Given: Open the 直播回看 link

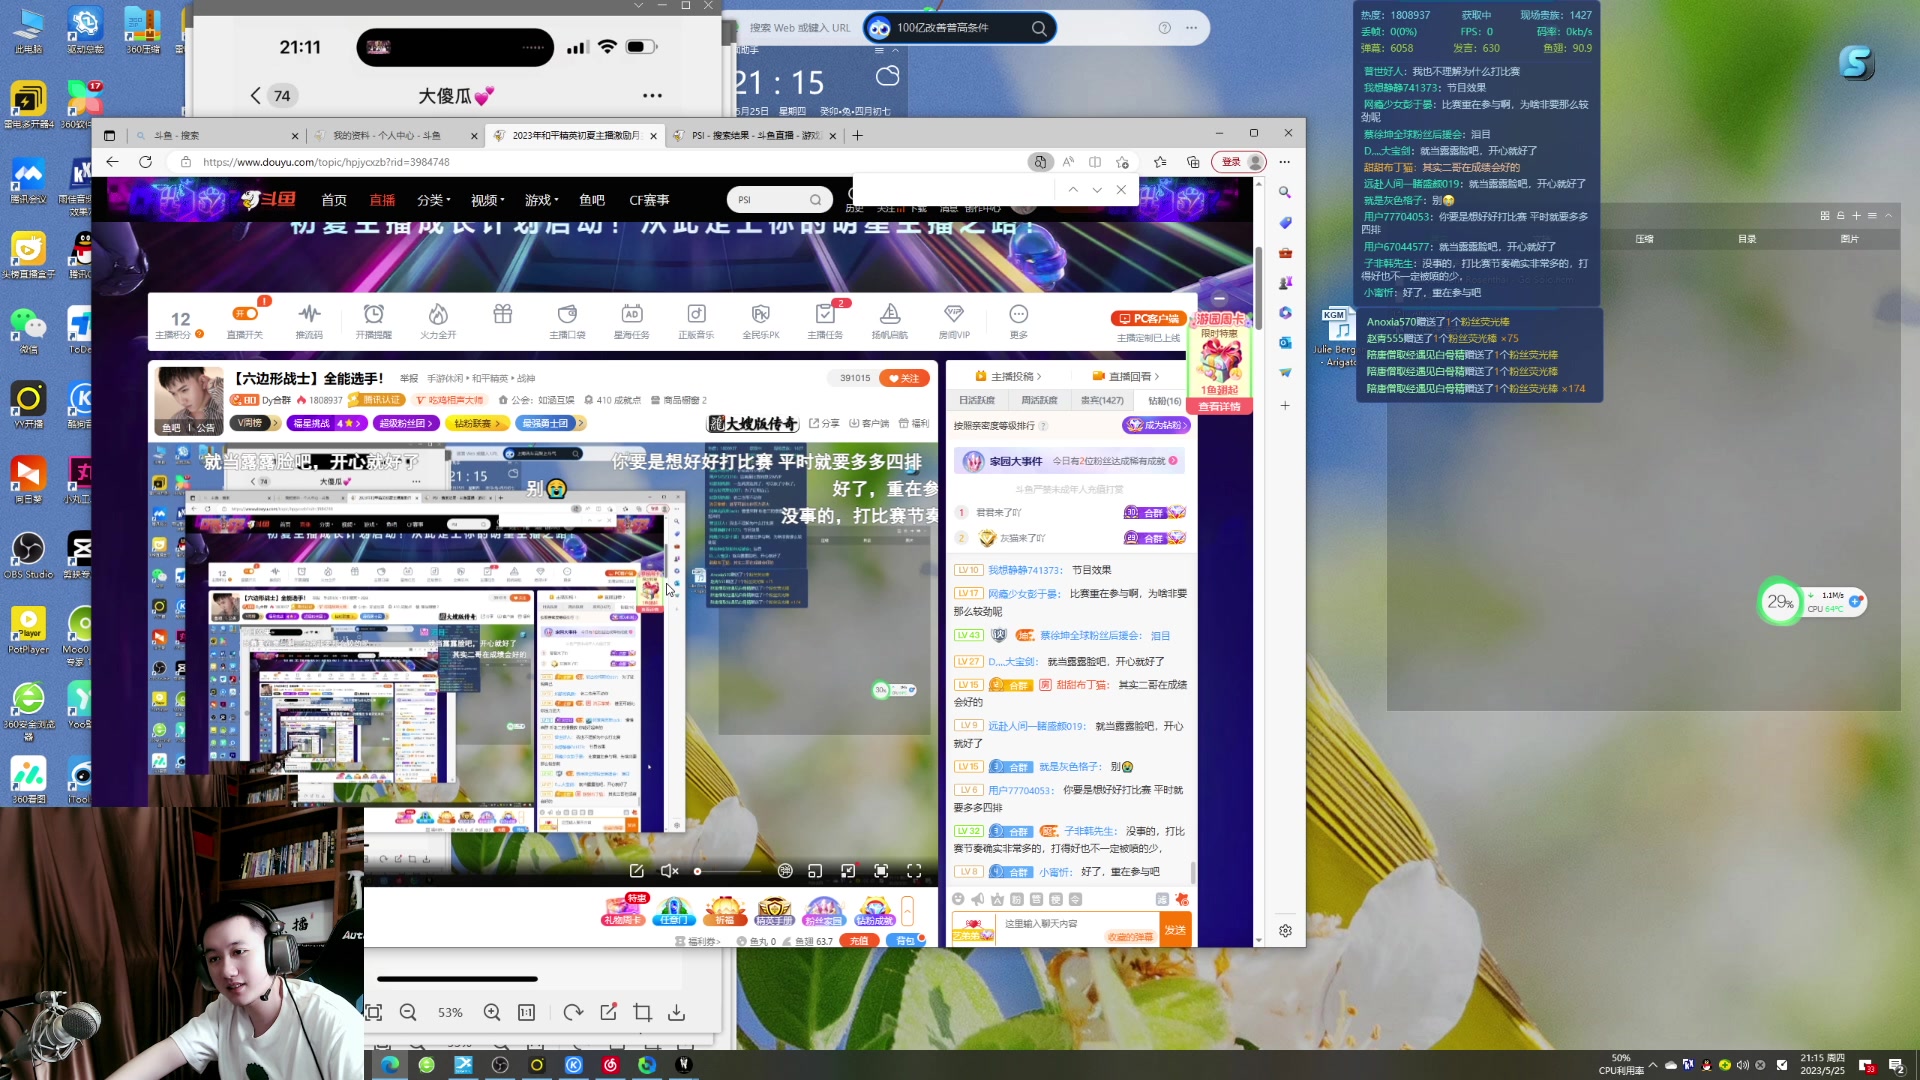Looking at the screenshot, I should pos(1126,376).
